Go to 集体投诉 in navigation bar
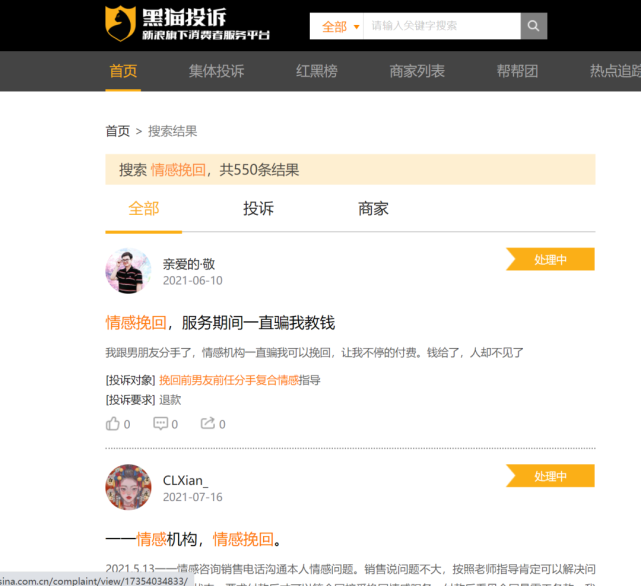641x586 pixels. (x=216, y=71)
